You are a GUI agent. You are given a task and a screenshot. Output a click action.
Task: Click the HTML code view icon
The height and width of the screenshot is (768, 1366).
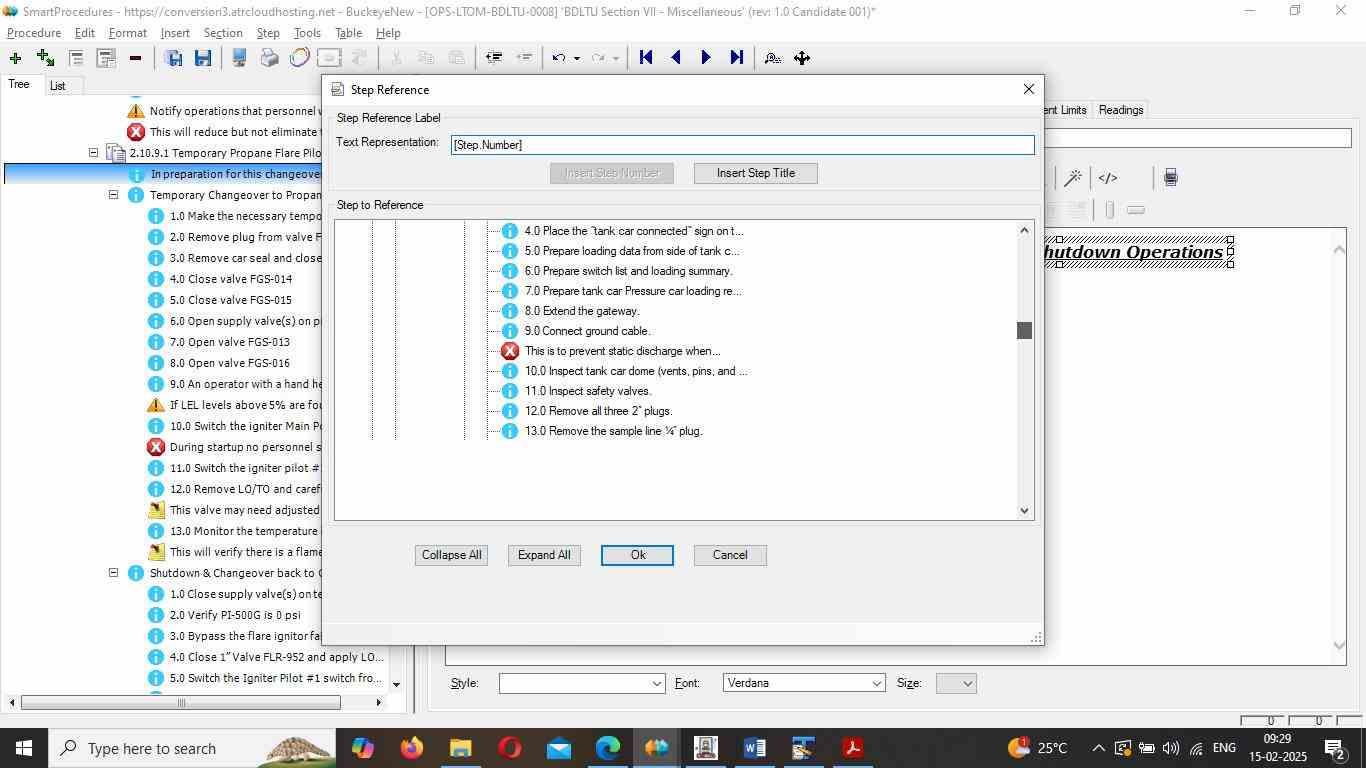point(1108,178)
